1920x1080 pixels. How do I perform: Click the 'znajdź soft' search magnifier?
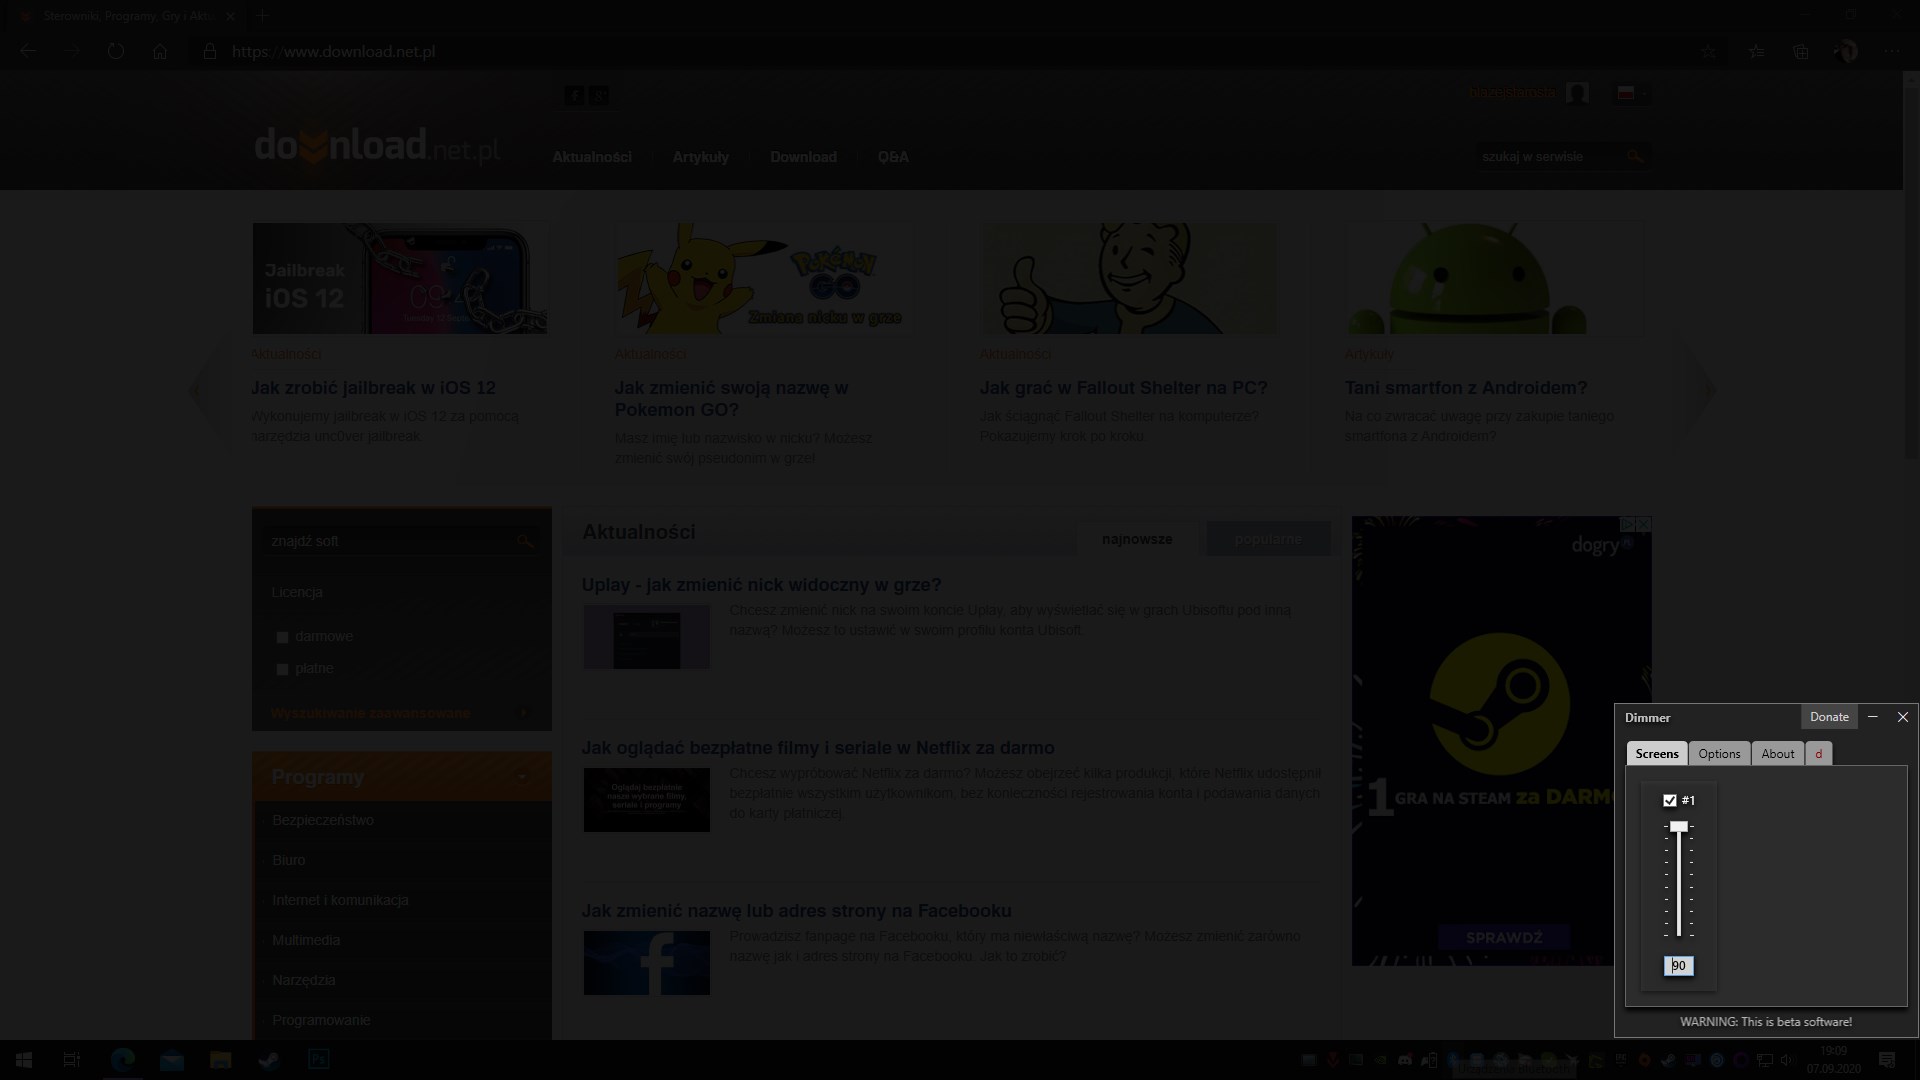pyautogui.click(x=525, y=541)
